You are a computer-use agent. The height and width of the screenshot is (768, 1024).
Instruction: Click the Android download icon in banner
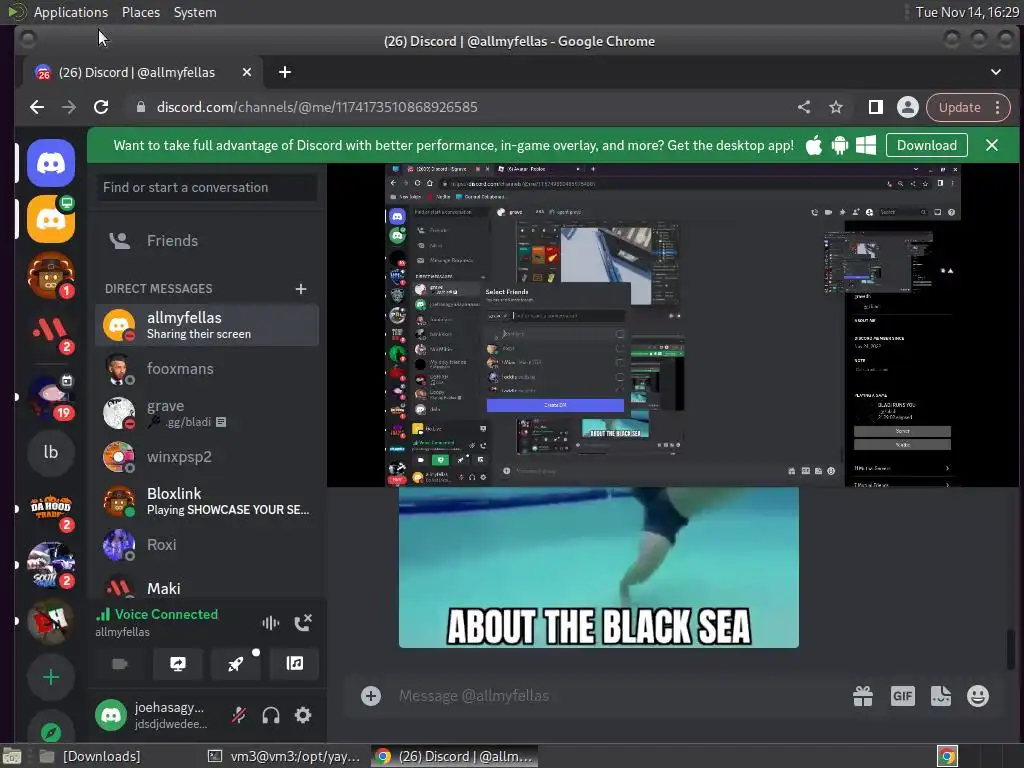coord(840,145)
